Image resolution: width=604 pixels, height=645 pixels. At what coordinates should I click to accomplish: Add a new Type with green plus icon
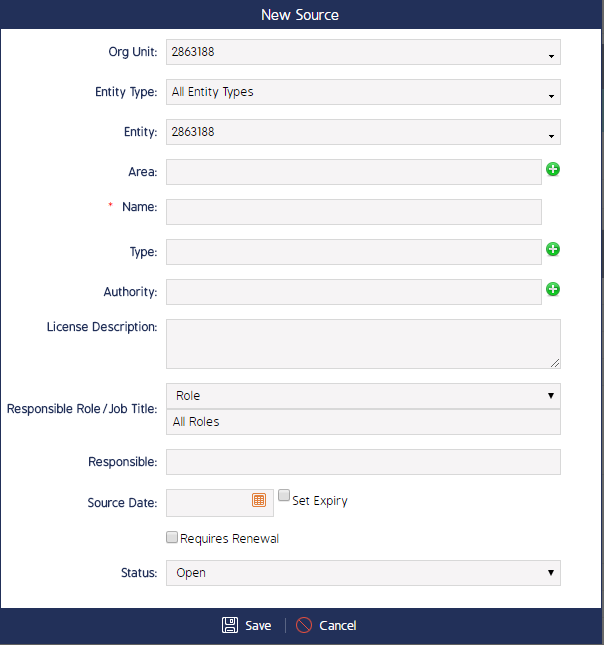(553, 249)
